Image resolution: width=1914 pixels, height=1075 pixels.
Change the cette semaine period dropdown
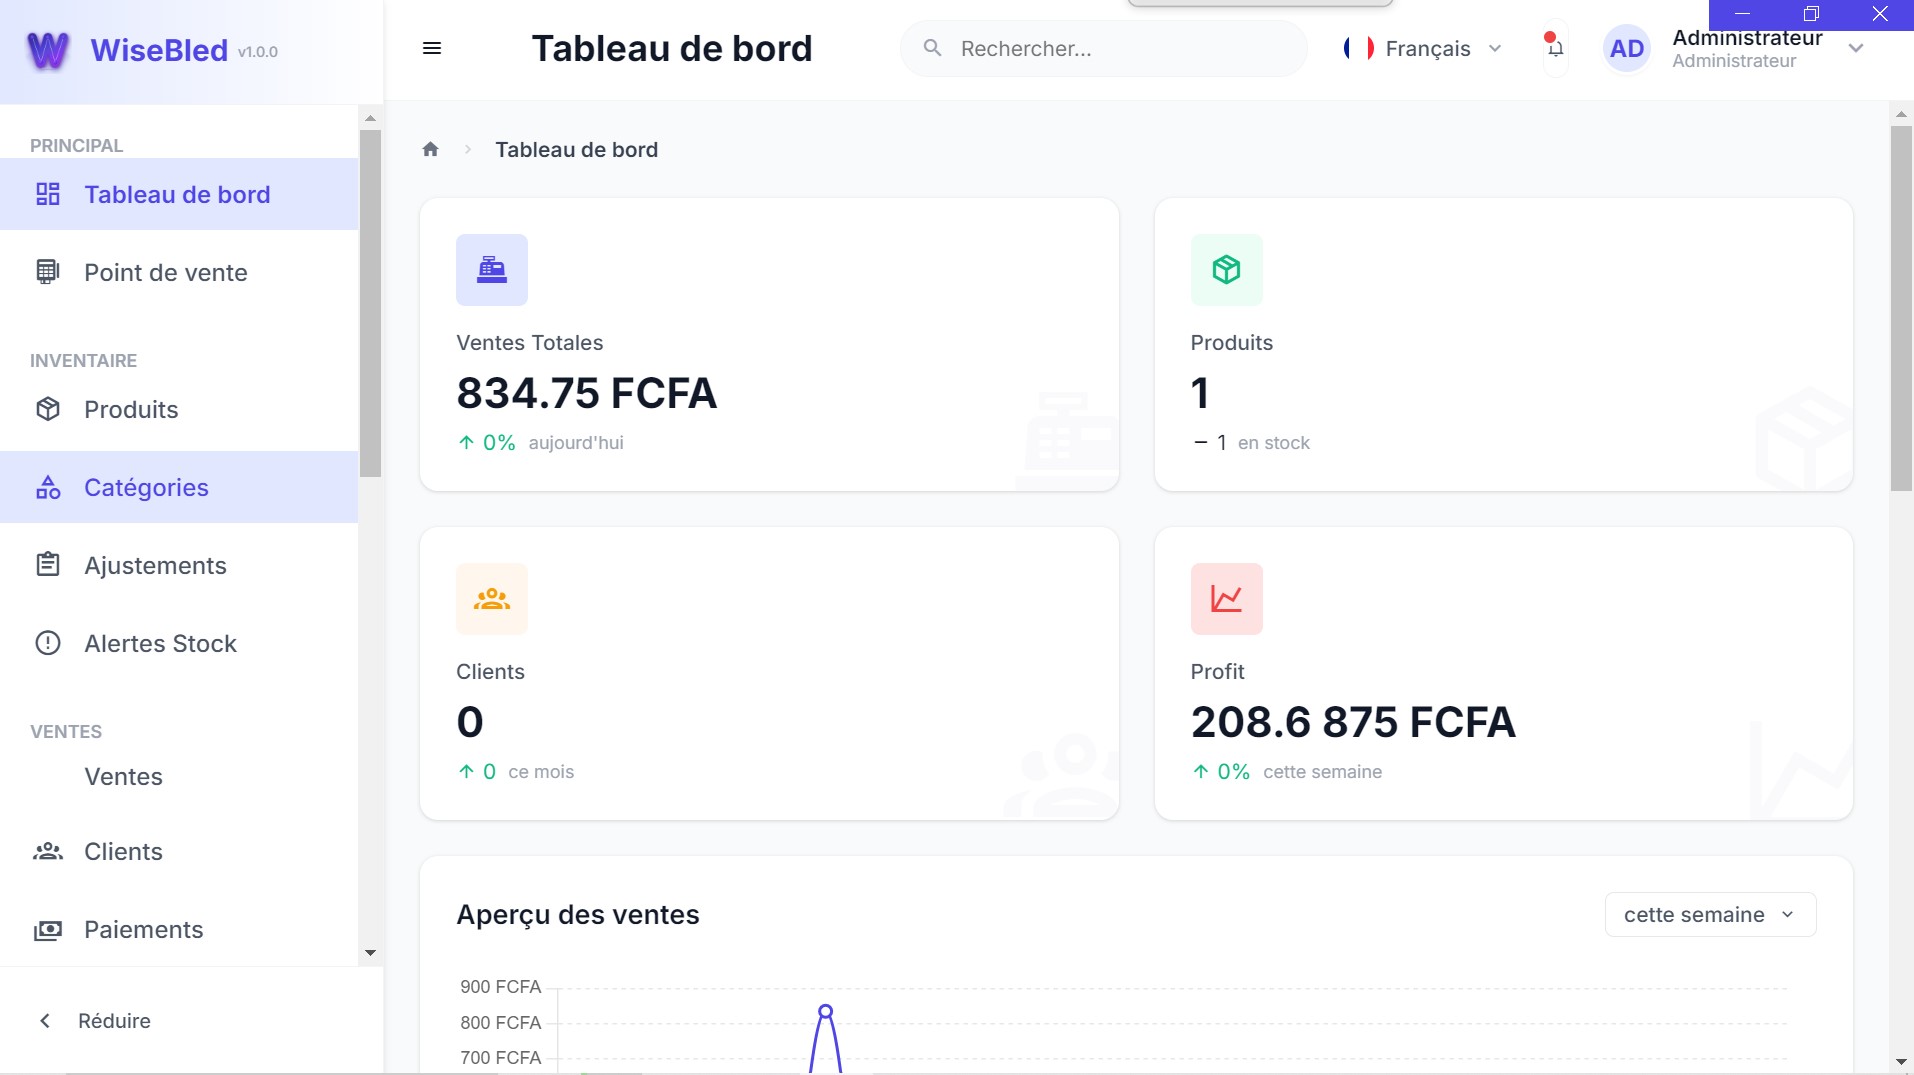coord(1709,913)
